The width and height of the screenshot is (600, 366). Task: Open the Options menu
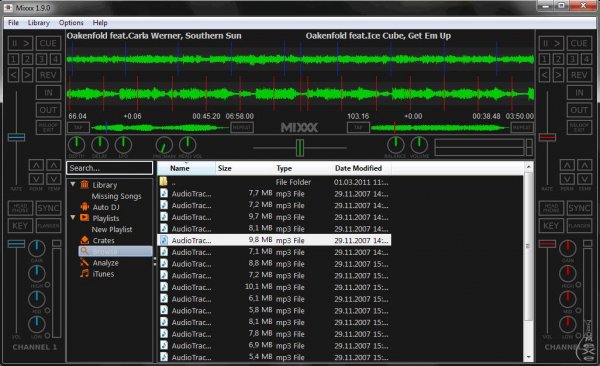pyautogui.click(x=71, y=23)
